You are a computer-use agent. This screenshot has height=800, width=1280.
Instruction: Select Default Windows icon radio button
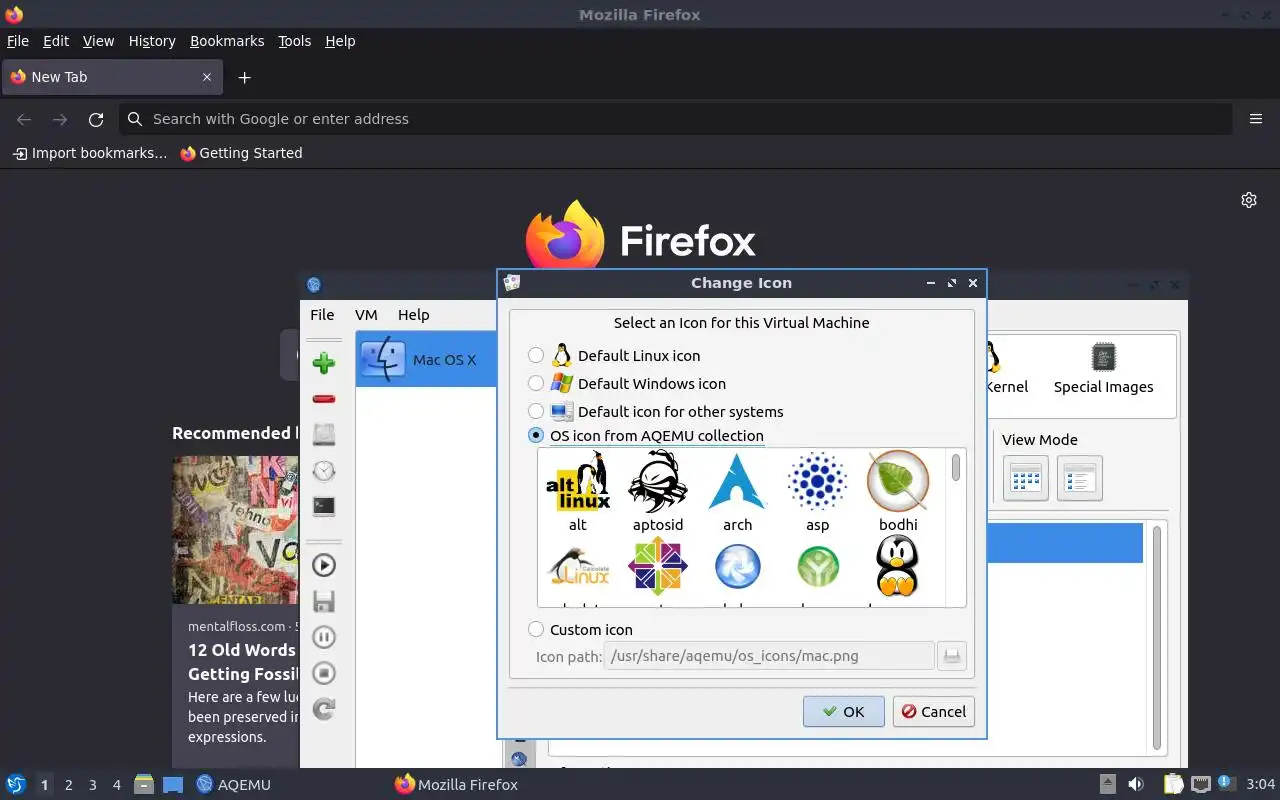(536, 383)
